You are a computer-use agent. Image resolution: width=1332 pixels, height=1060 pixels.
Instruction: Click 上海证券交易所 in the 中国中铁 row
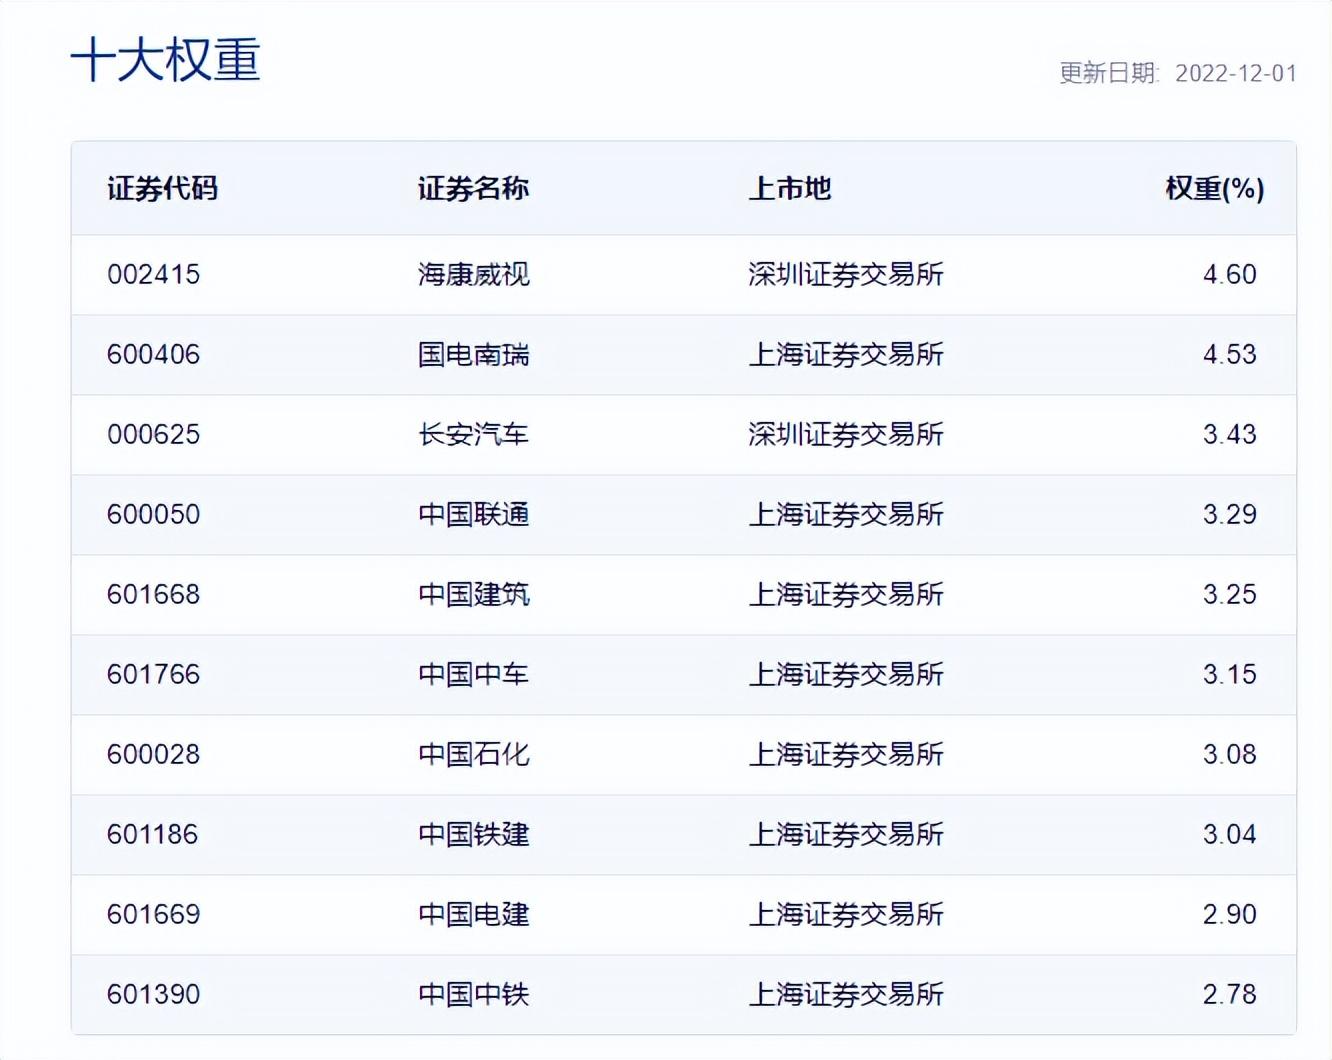(x=846, y=994)
